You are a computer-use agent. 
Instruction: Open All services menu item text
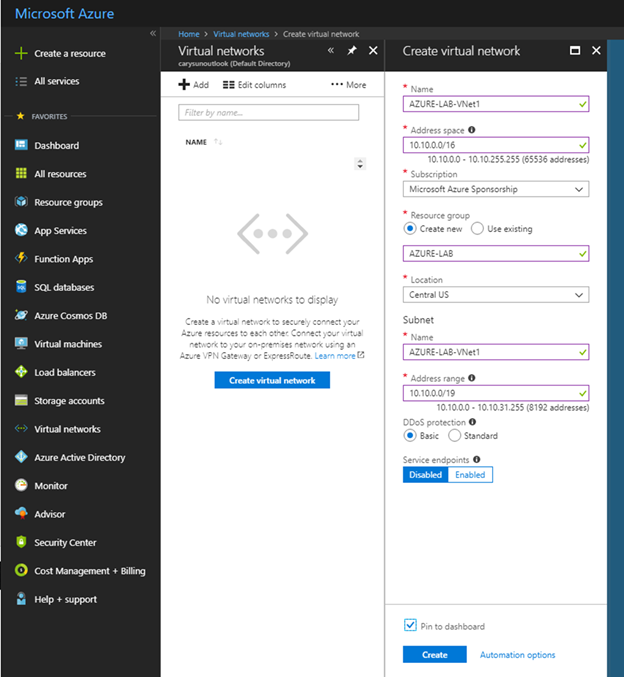click(57, 81)
